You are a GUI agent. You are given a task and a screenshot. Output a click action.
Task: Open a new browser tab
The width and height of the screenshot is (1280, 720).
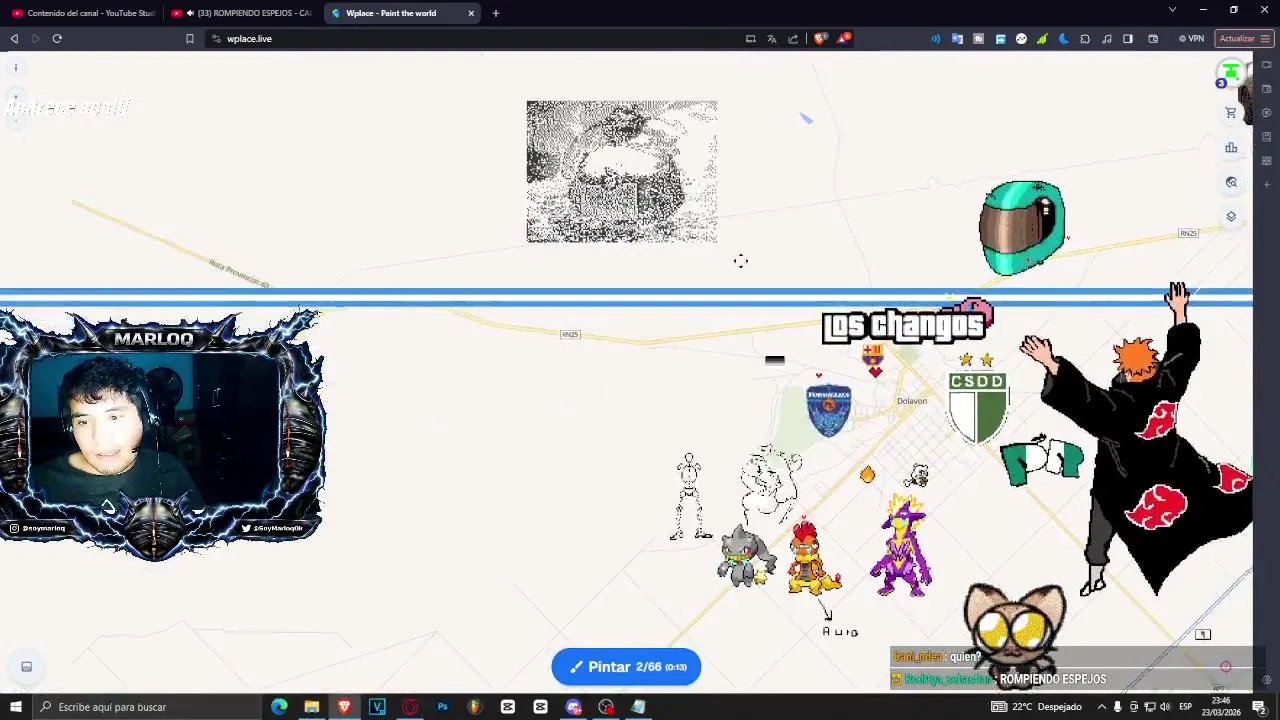(496, 13)
